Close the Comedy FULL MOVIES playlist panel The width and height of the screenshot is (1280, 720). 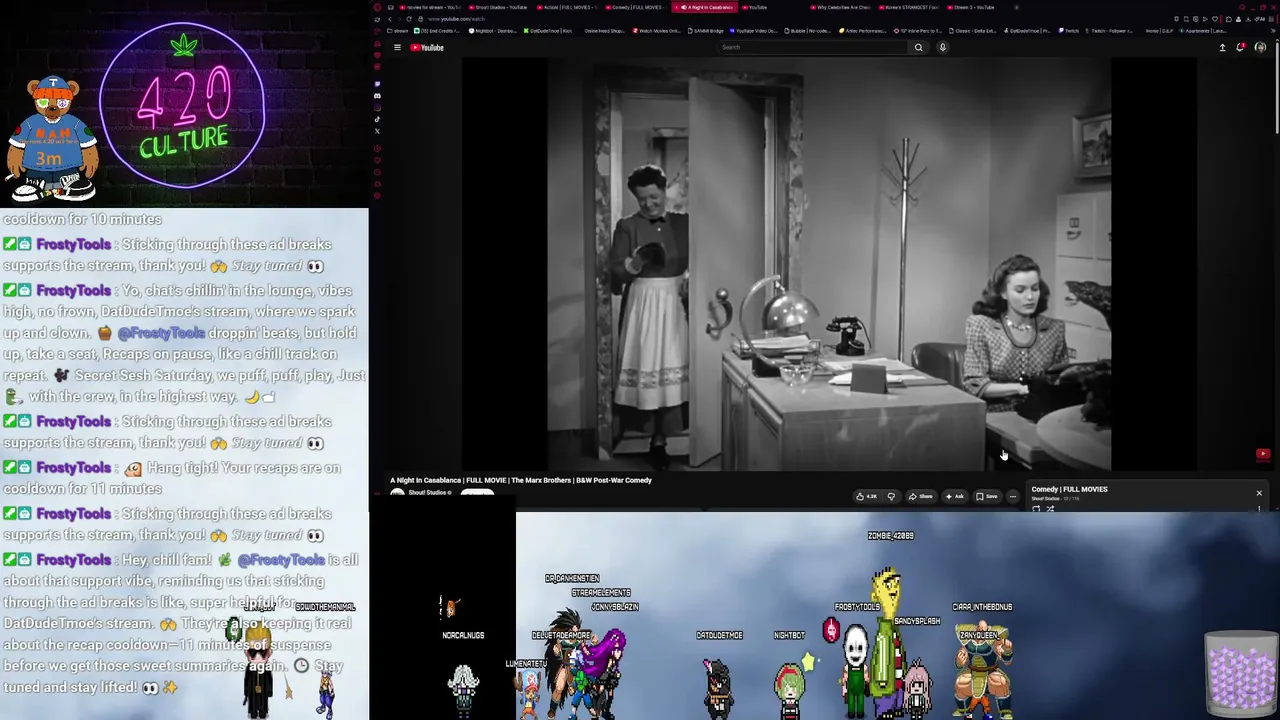1259,493
